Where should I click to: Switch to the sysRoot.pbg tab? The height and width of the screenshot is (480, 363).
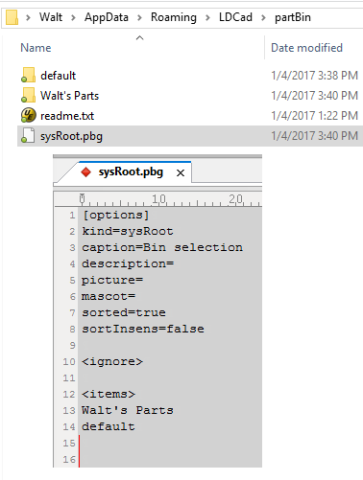pos(131,172)
